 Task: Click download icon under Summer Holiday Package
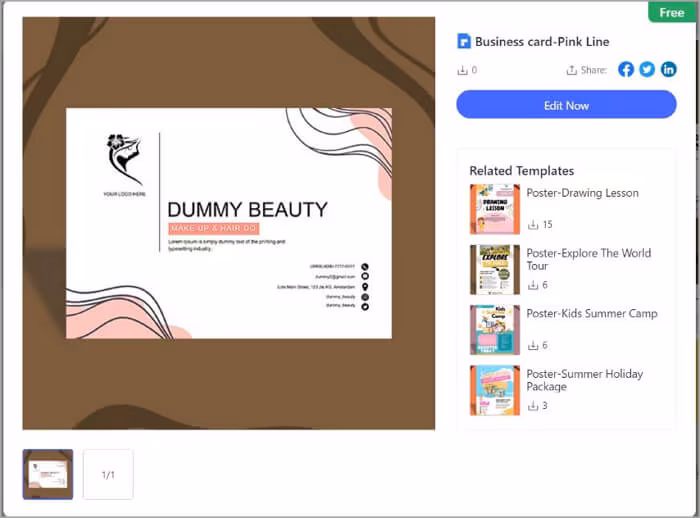(533, 406)
